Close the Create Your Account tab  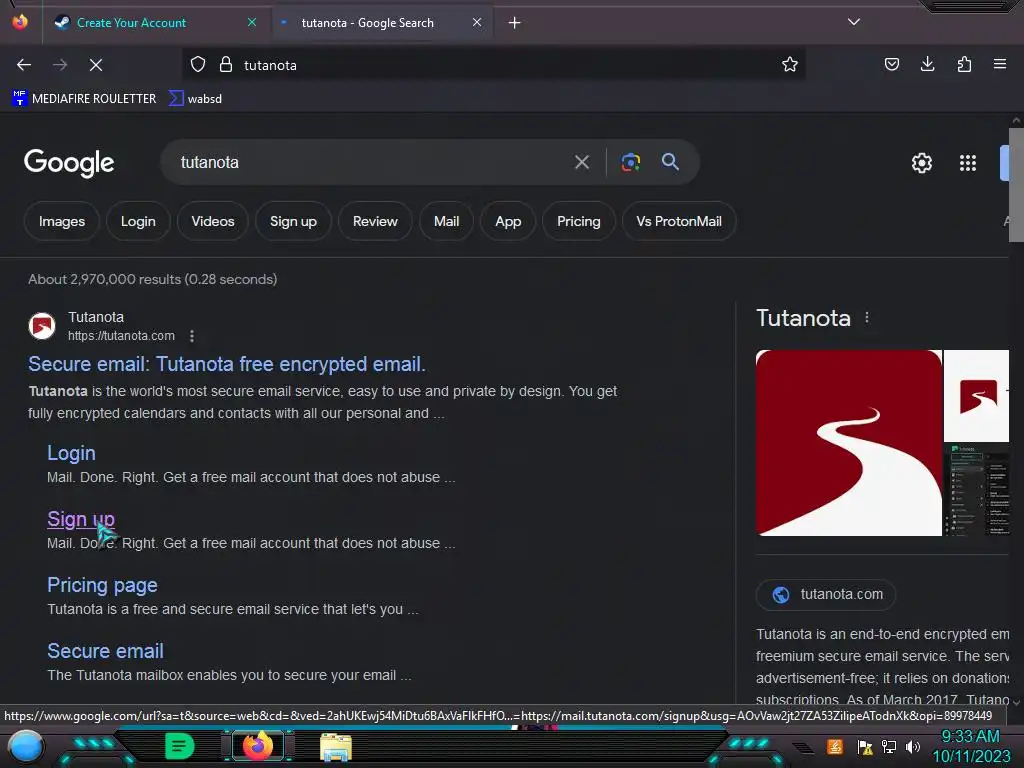click(252, 23)
